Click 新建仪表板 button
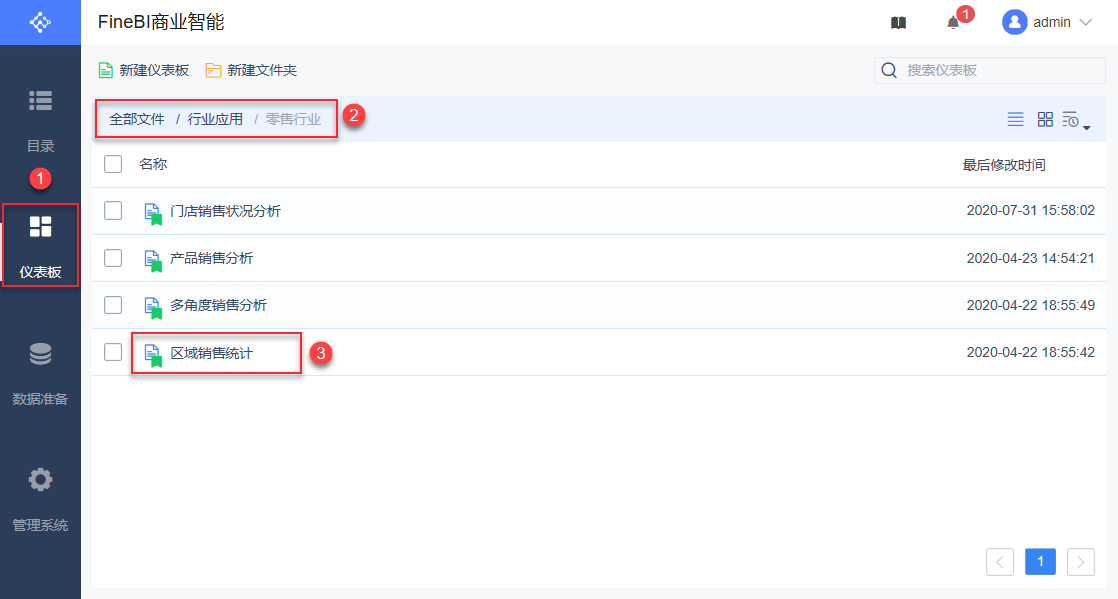The width and height of the screenshot is (1118, 599). pyautogui.click(x=143, y=70)
